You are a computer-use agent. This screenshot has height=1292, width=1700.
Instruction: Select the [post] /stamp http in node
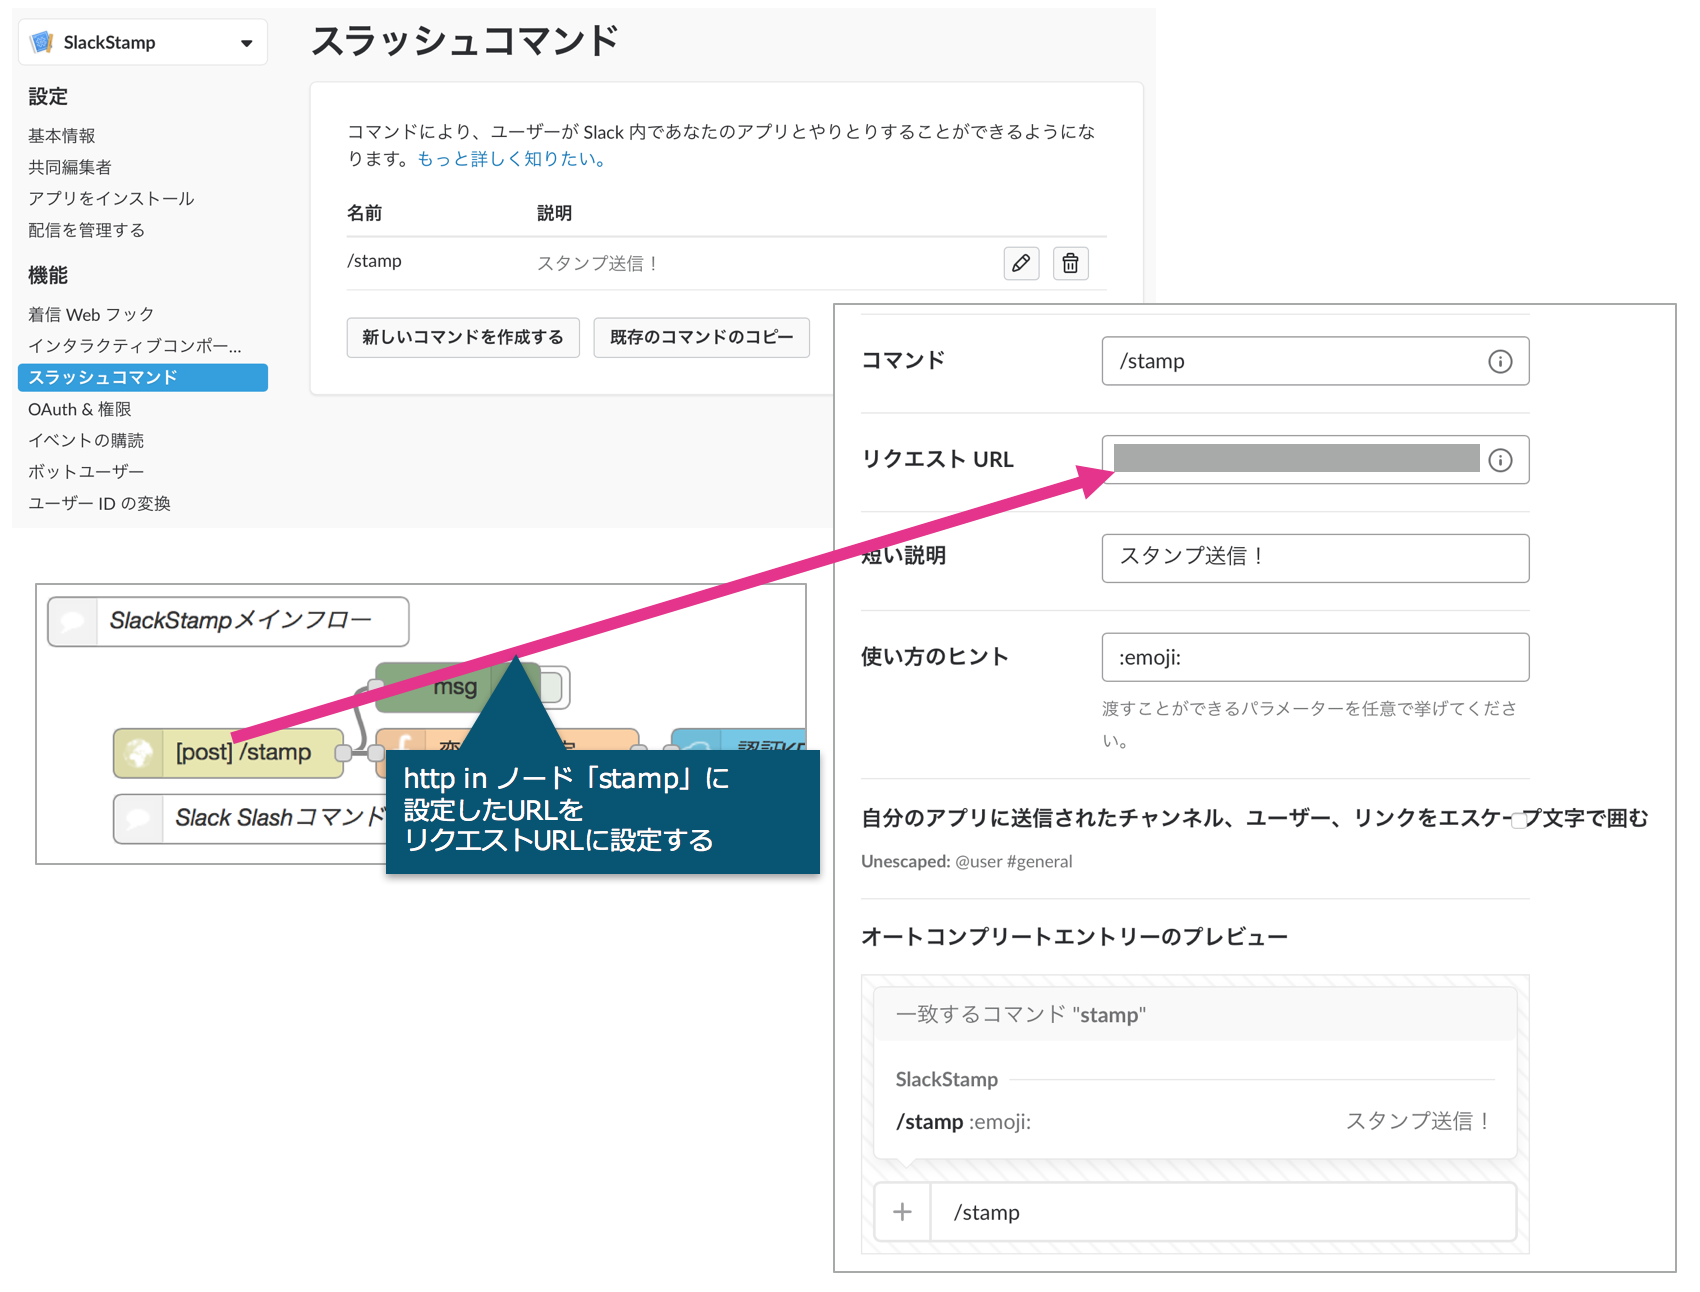(x=228, y=753)
